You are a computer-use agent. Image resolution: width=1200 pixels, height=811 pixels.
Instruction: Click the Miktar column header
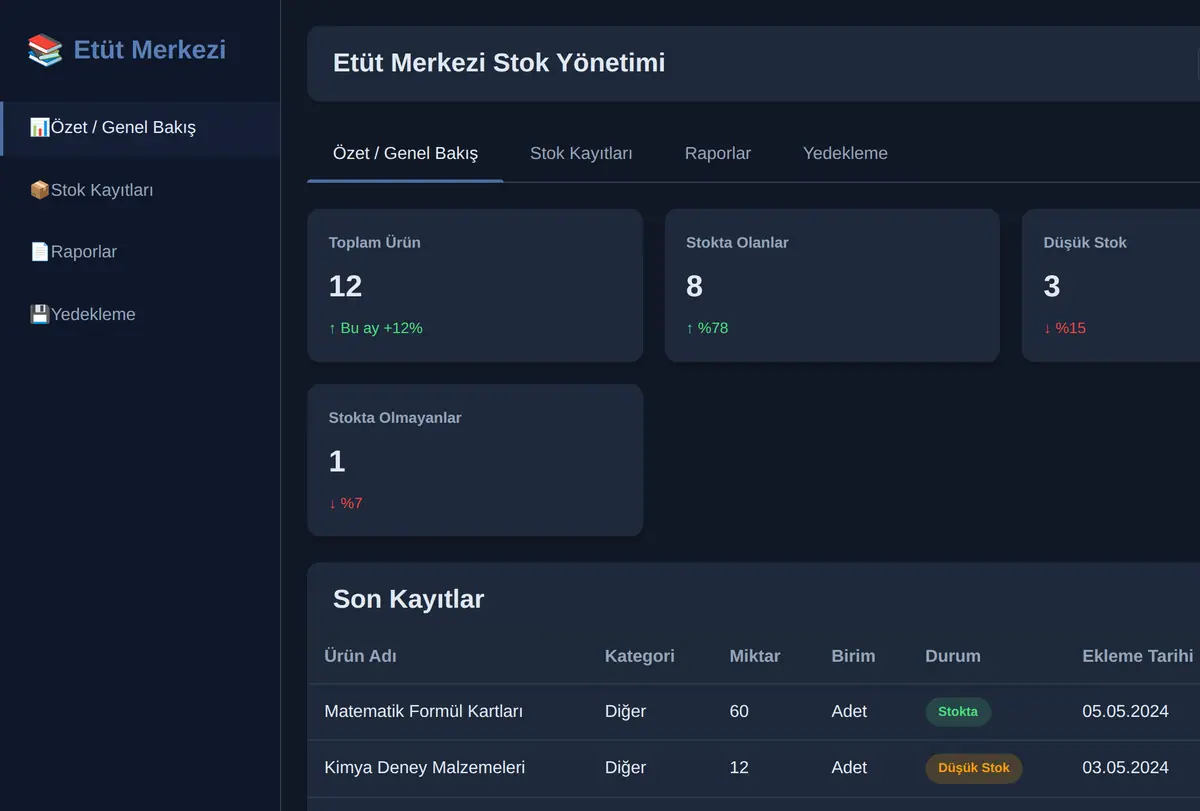pos(755,656)
